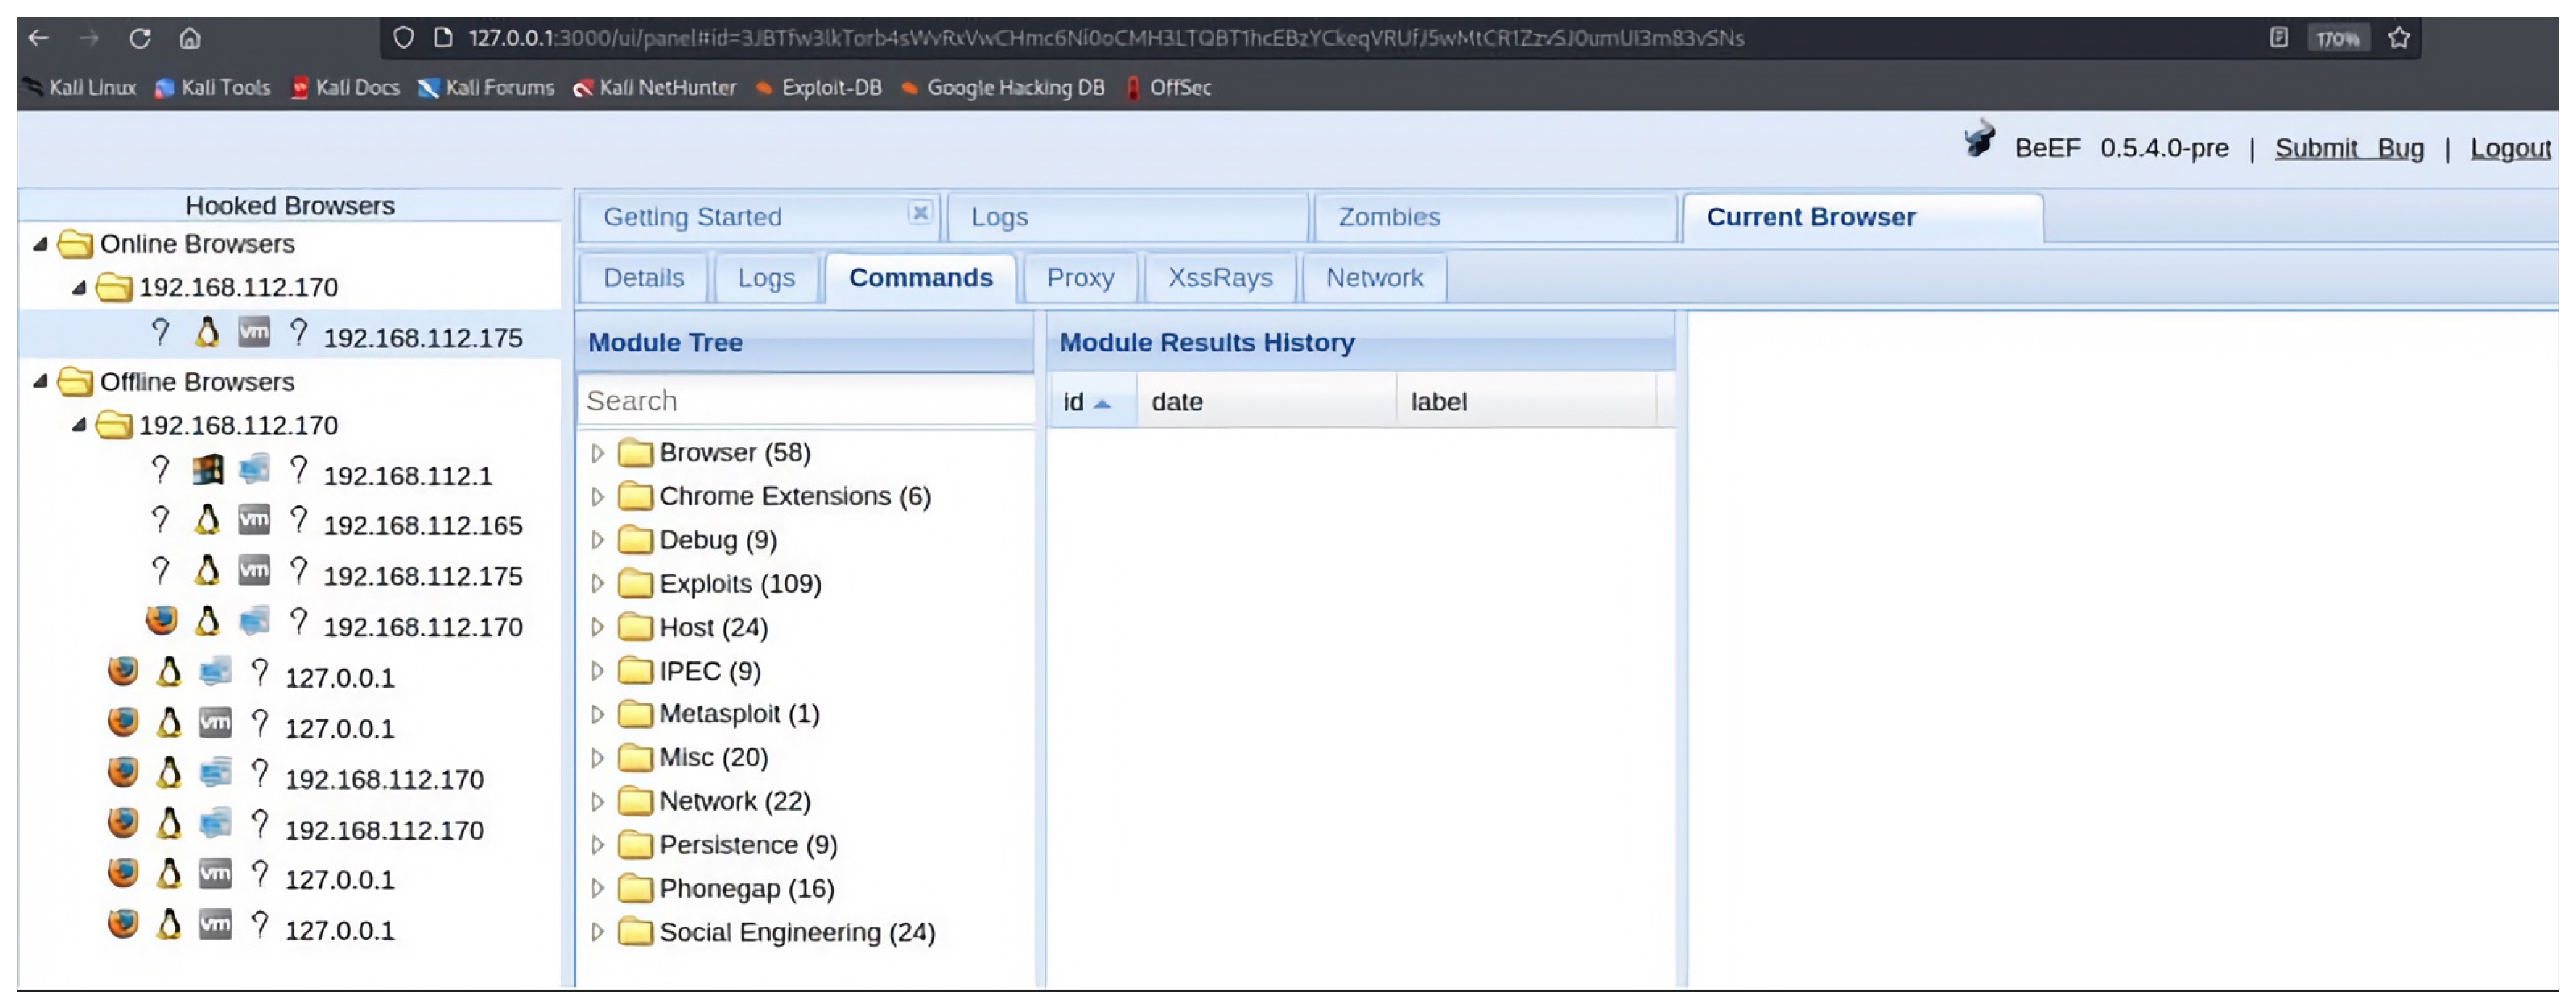Open the reader view icon in address bar
This screenshot has height=1007, width=2576.
tap(2279, 38)
